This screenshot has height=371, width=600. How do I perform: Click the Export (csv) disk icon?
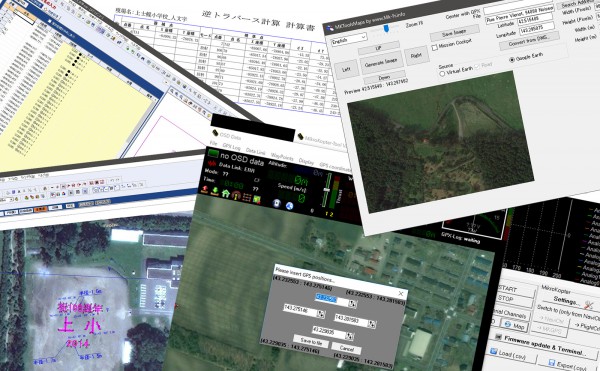click(x=552, y=362)
